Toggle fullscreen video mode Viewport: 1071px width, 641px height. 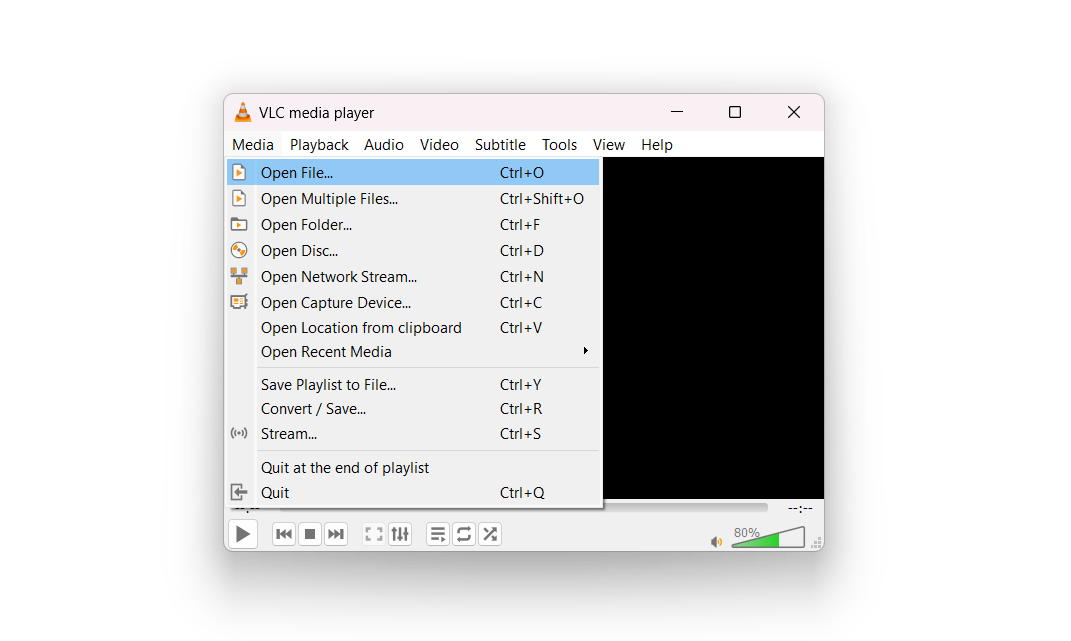[x=374, y=534]
